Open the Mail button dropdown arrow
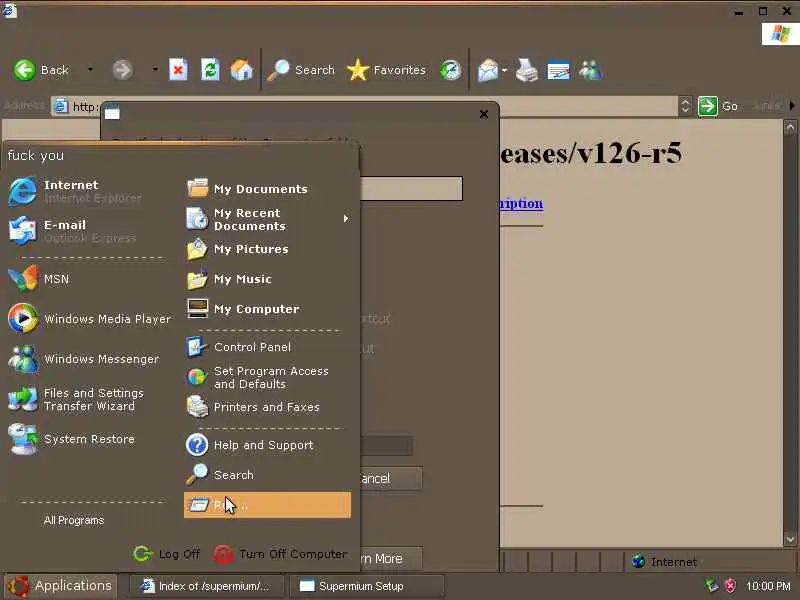 504,70
